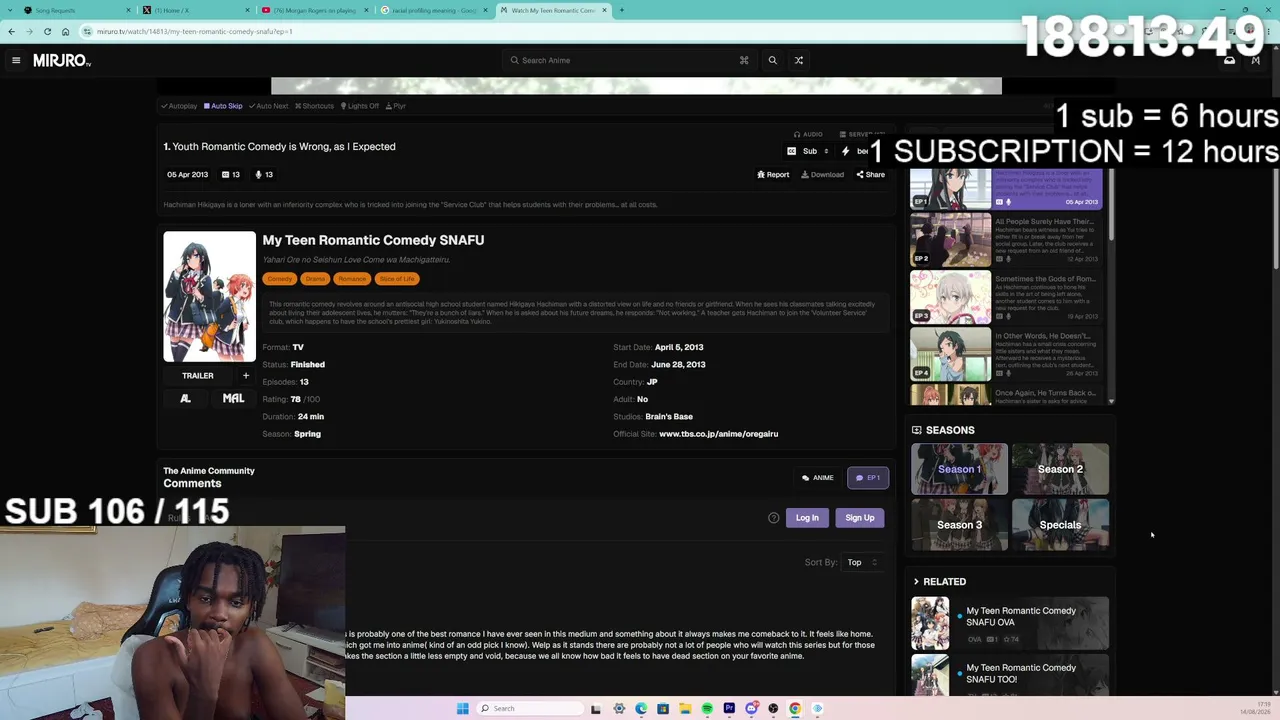Open the Plyr player selector
This screenshot has width=1280, height=720.
tap(395, 106)
